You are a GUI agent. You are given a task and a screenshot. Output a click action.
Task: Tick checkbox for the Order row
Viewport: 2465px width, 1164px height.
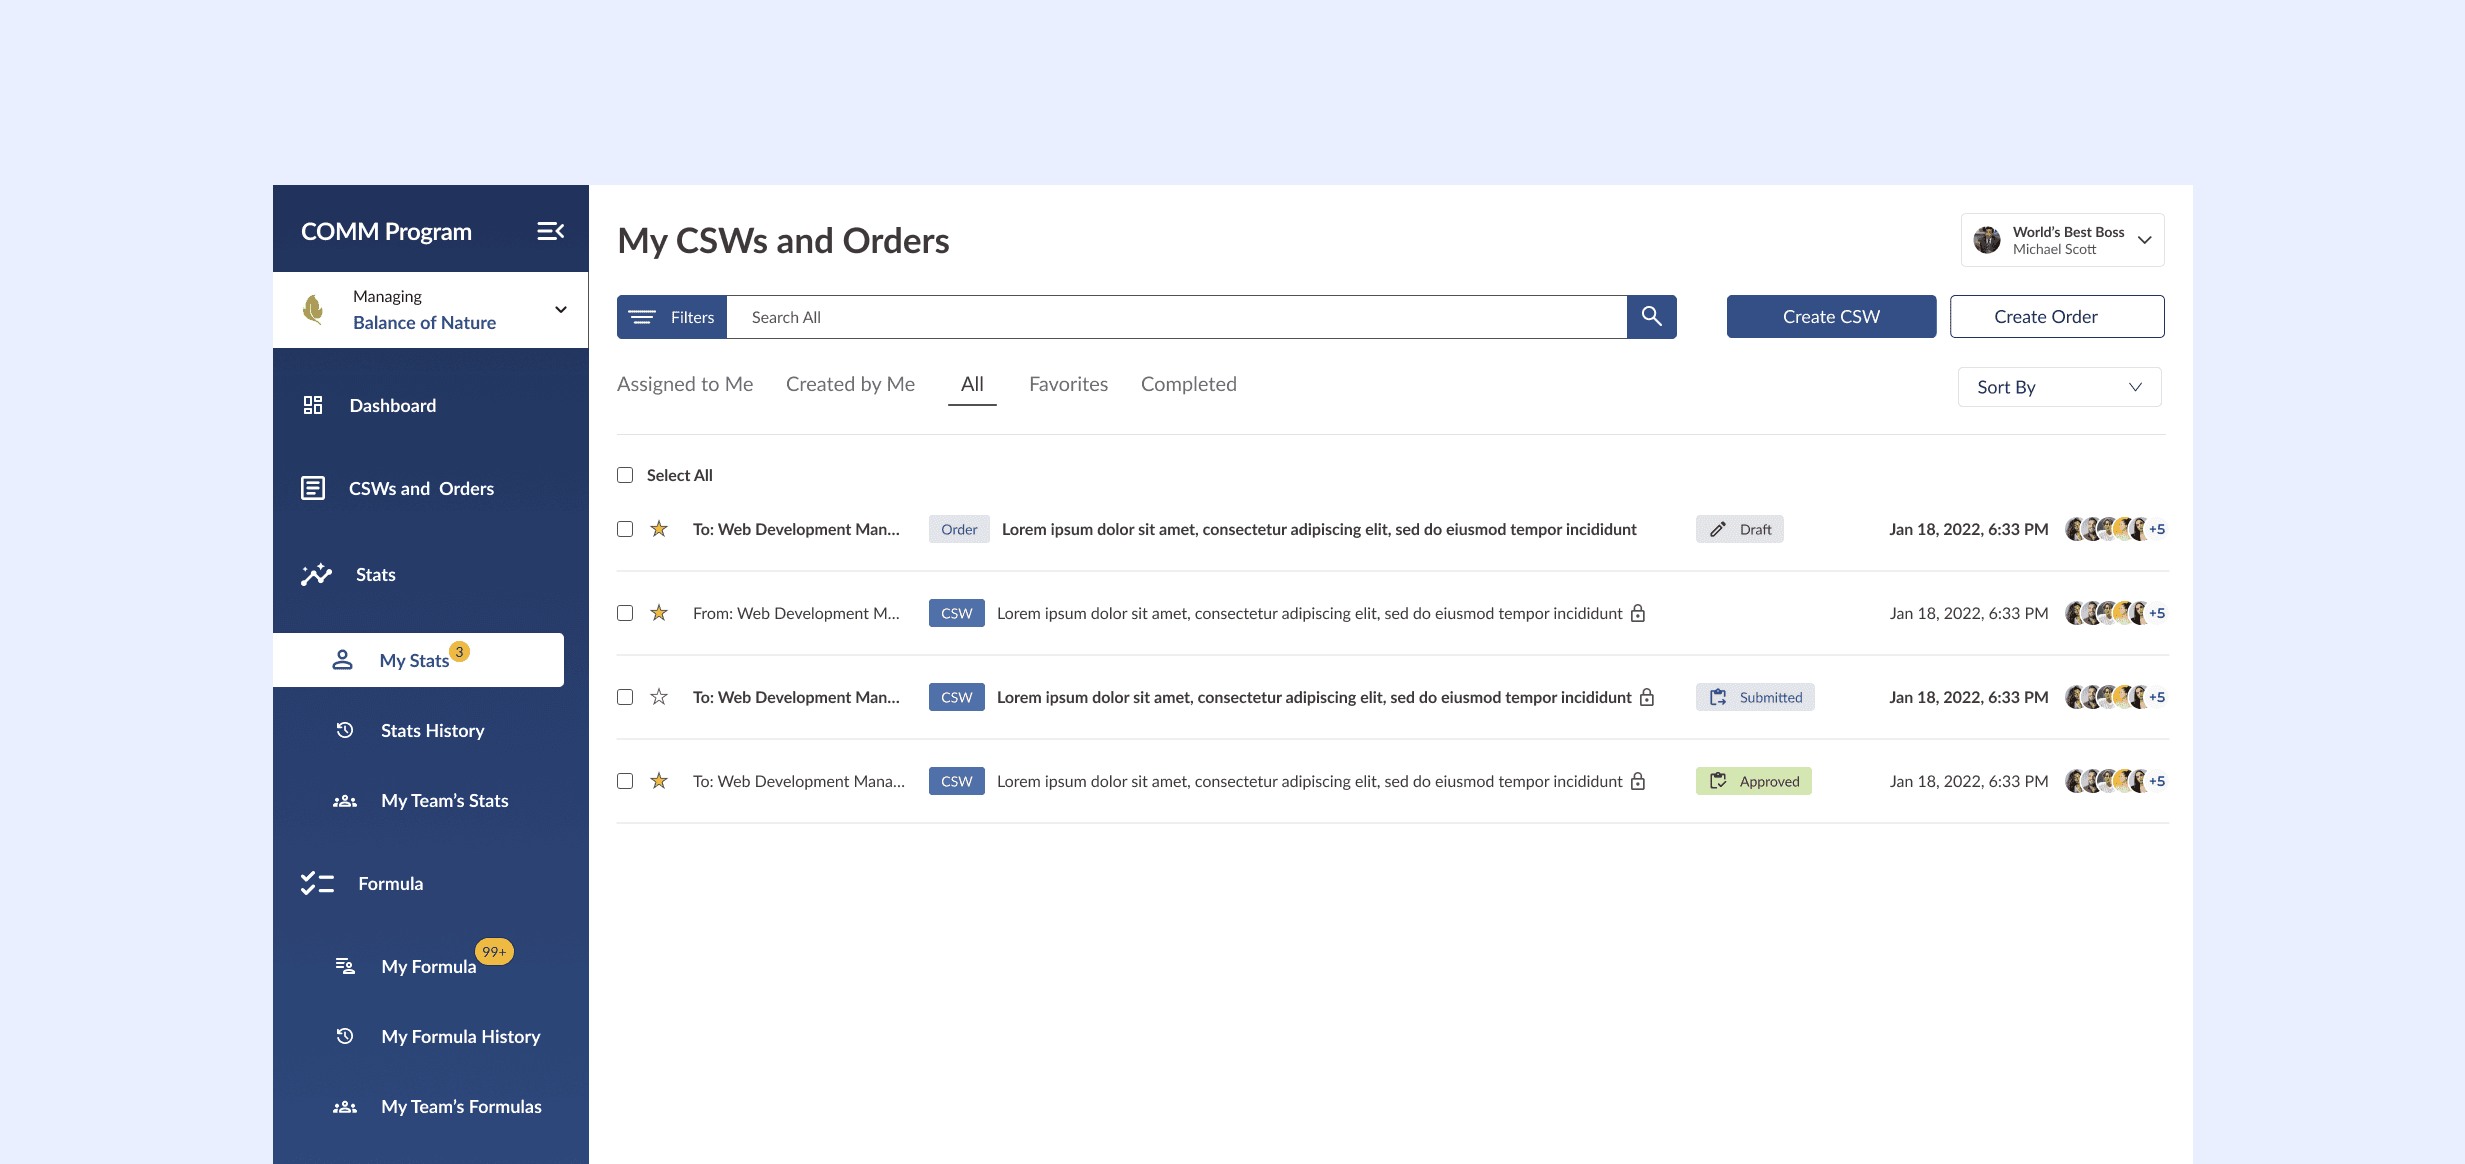[625, 529]
